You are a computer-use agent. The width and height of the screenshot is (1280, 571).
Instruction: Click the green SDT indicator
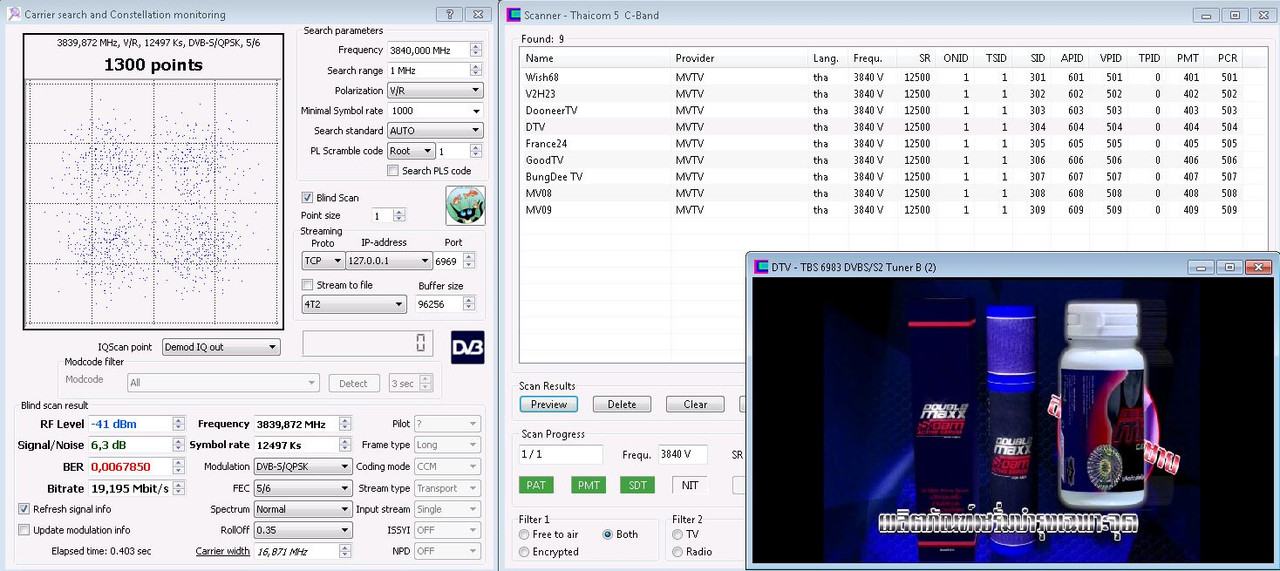(637, 485)
